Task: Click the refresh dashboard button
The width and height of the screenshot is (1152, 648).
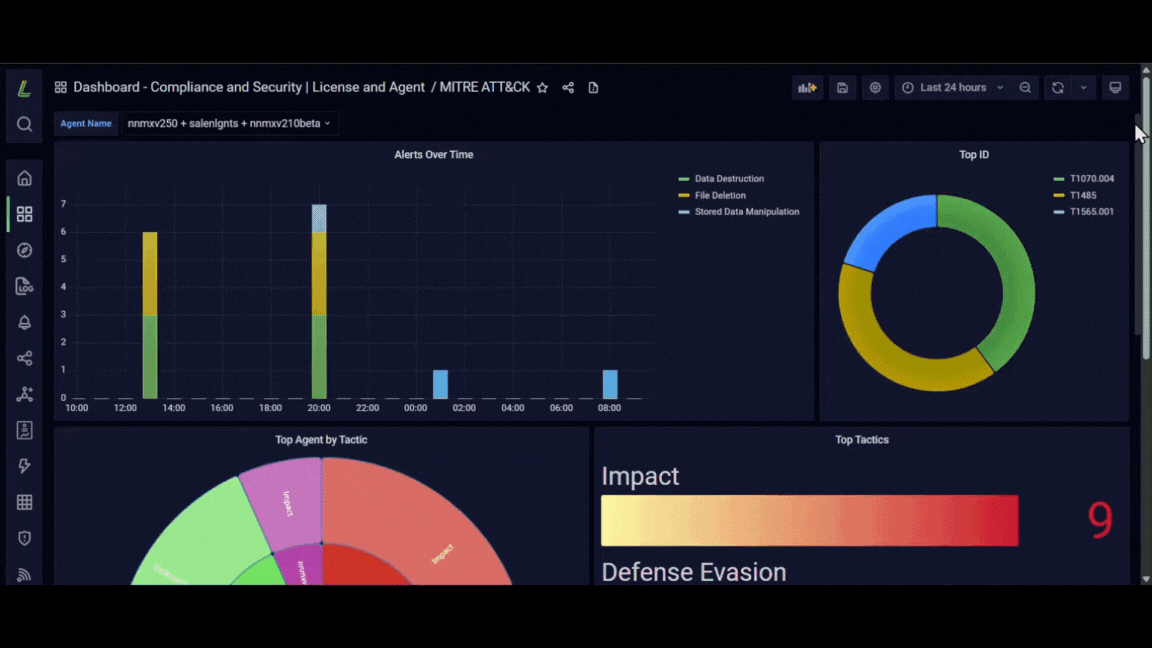Action: (1057, 87)
